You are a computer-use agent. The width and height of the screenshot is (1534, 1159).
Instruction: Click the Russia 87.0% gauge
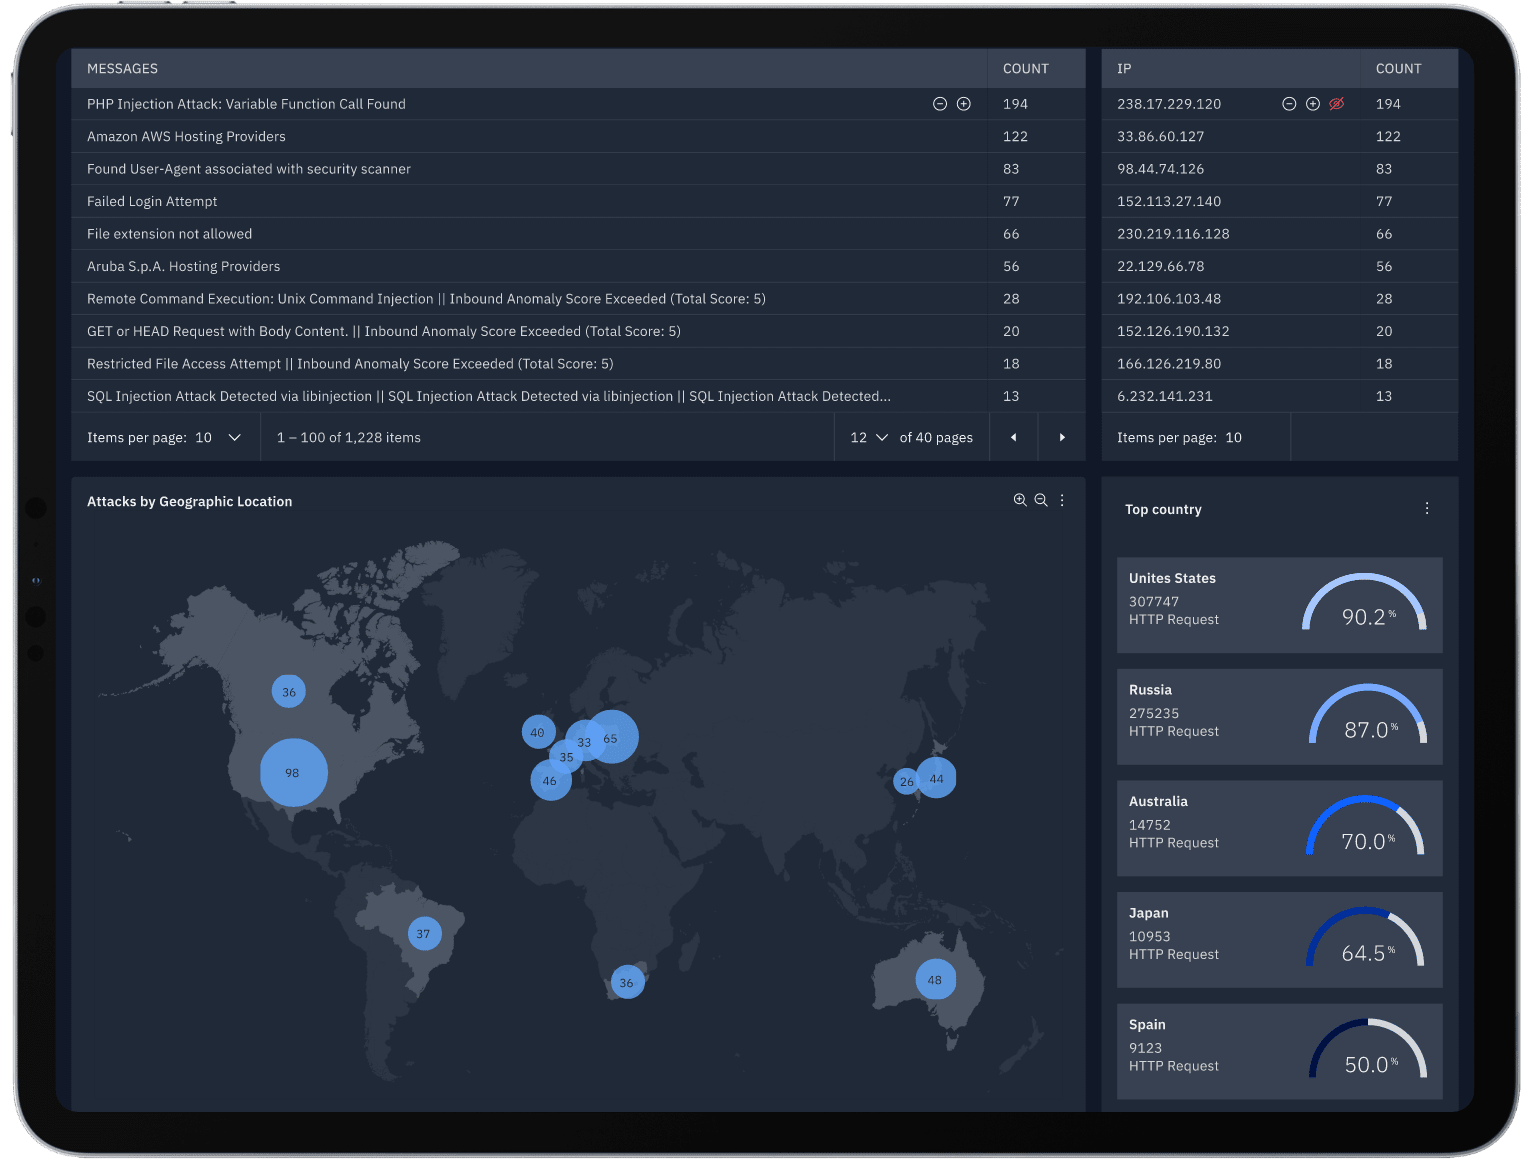(1368, 715)
